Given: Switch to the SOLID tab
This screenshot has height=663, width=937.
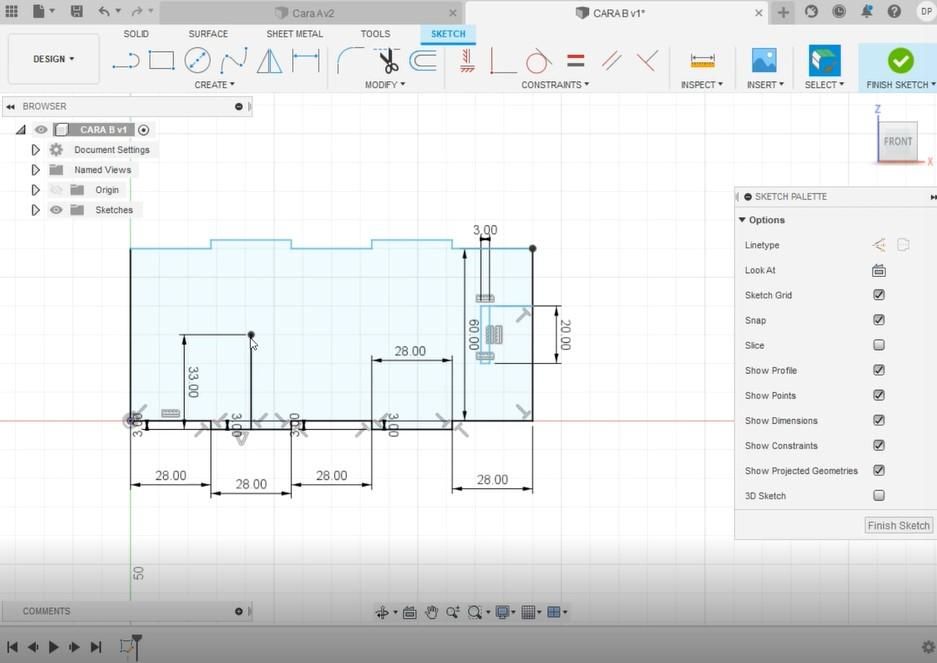Looking at the screenshot, I should [136, 34].
